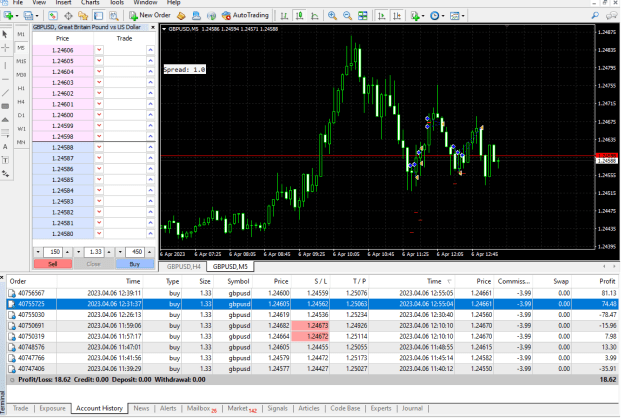Open the MetaEditor book icon

(181, 16)
